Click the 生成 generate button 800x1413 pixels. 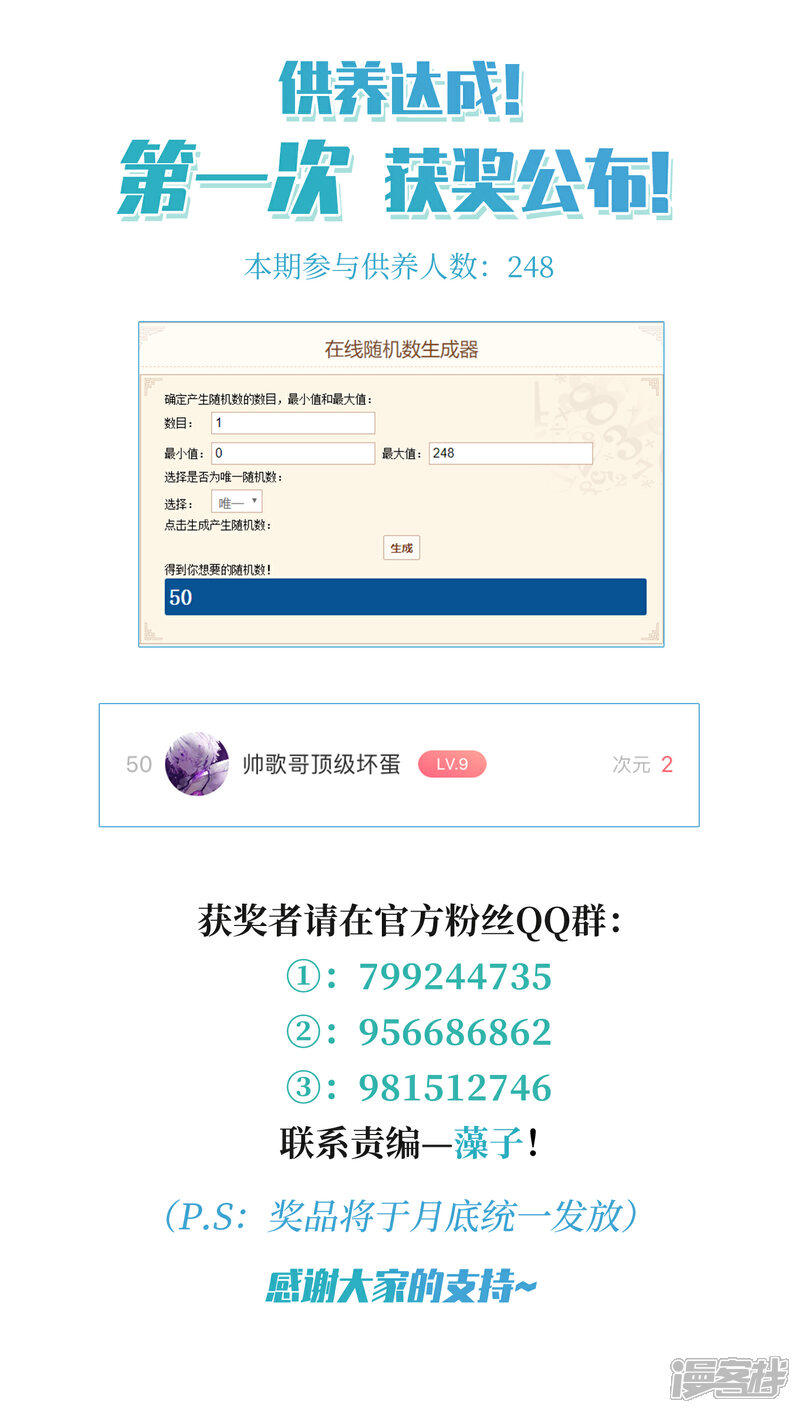(401, 548)
